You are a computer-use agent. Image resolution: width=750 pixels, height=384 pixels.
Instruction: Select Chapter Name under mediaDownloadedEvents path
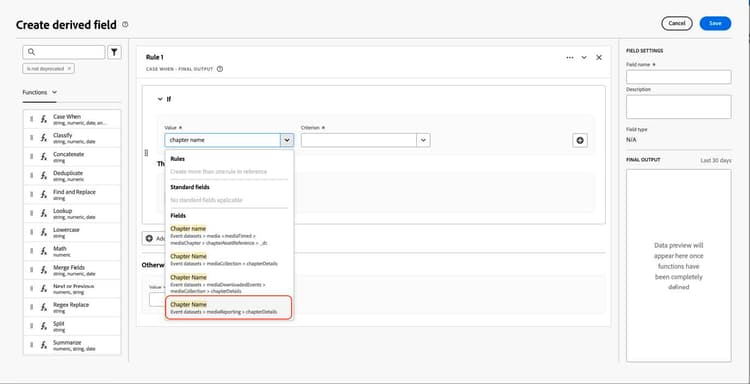230,284
